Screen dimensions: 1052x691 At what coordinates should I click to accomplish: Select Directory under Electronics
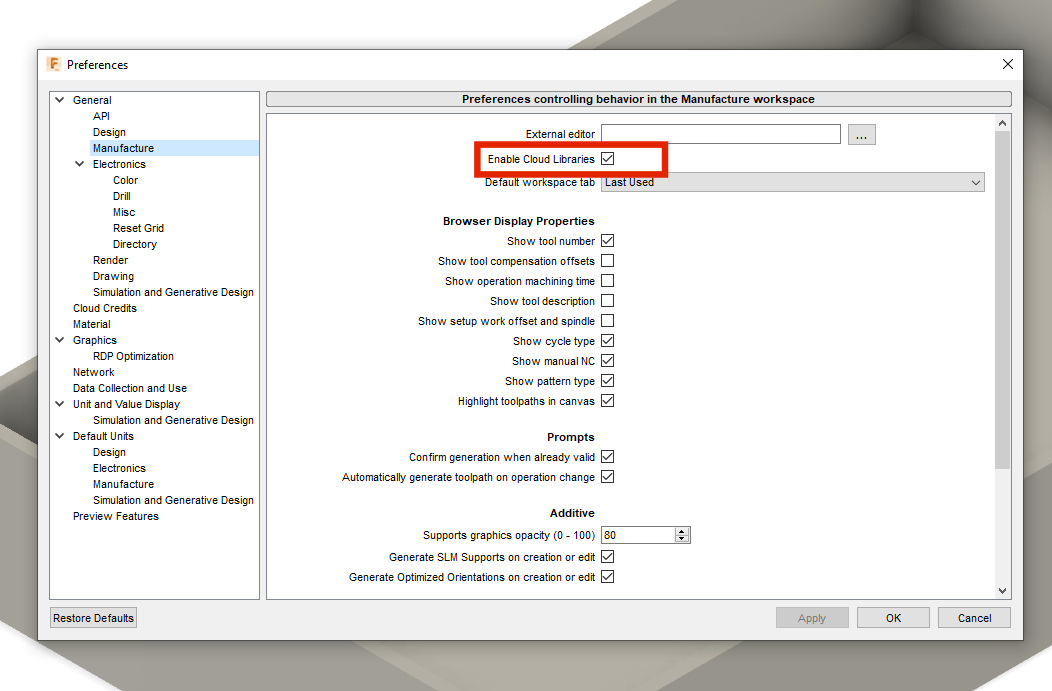tap(135, 244)
